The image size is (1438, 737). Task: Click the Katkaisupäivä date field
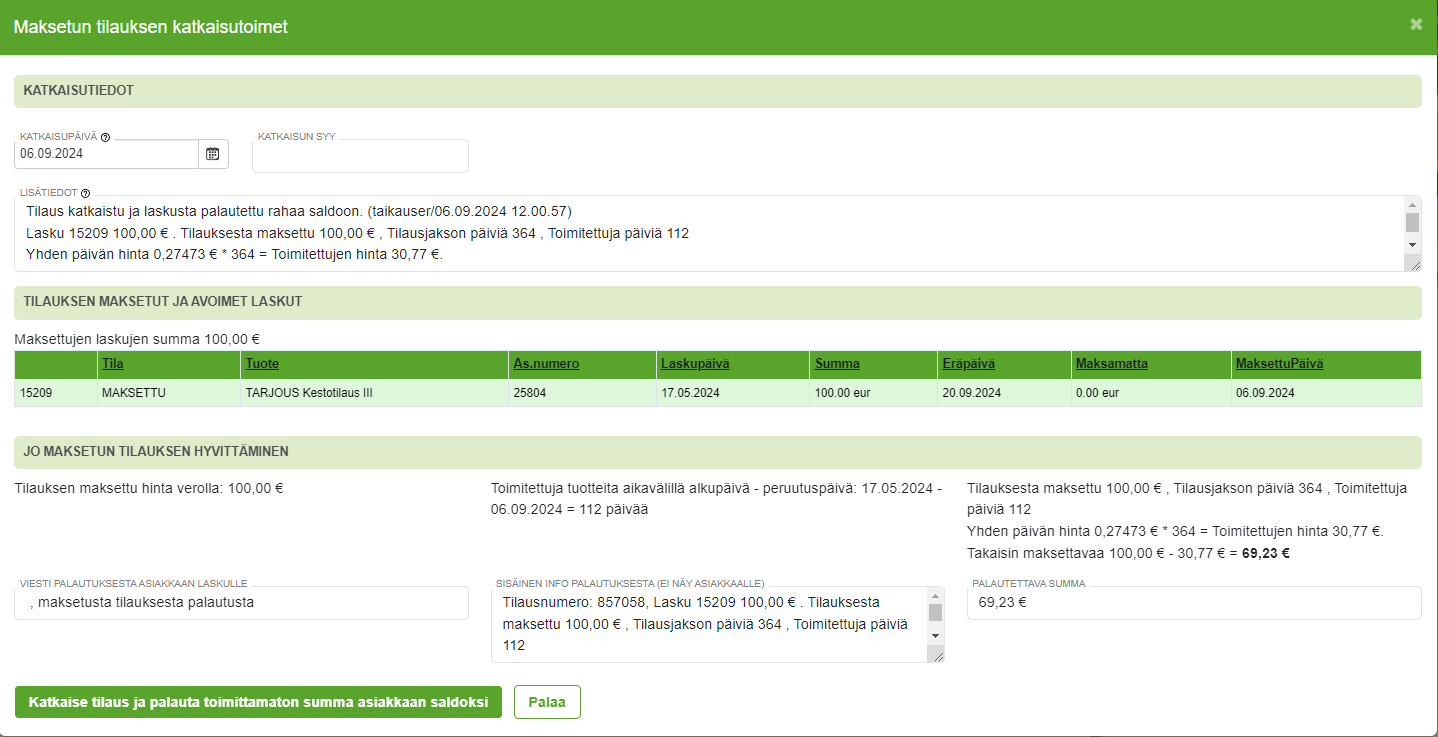[x=106, y=154]
